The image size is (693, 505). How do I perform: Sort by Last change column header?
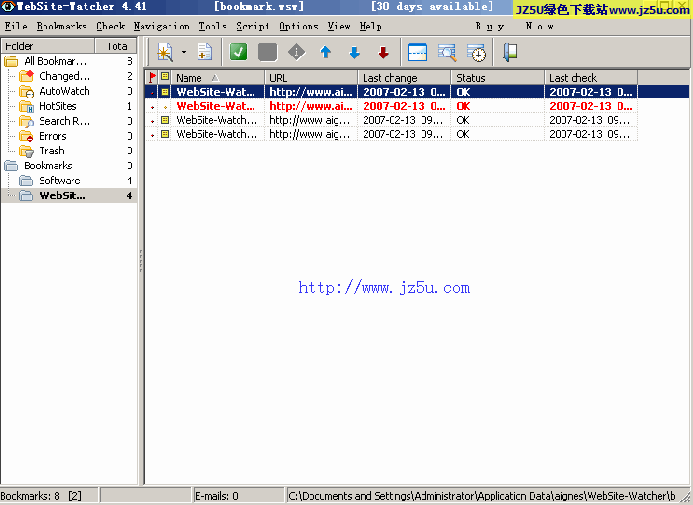(x=404, y=77)
